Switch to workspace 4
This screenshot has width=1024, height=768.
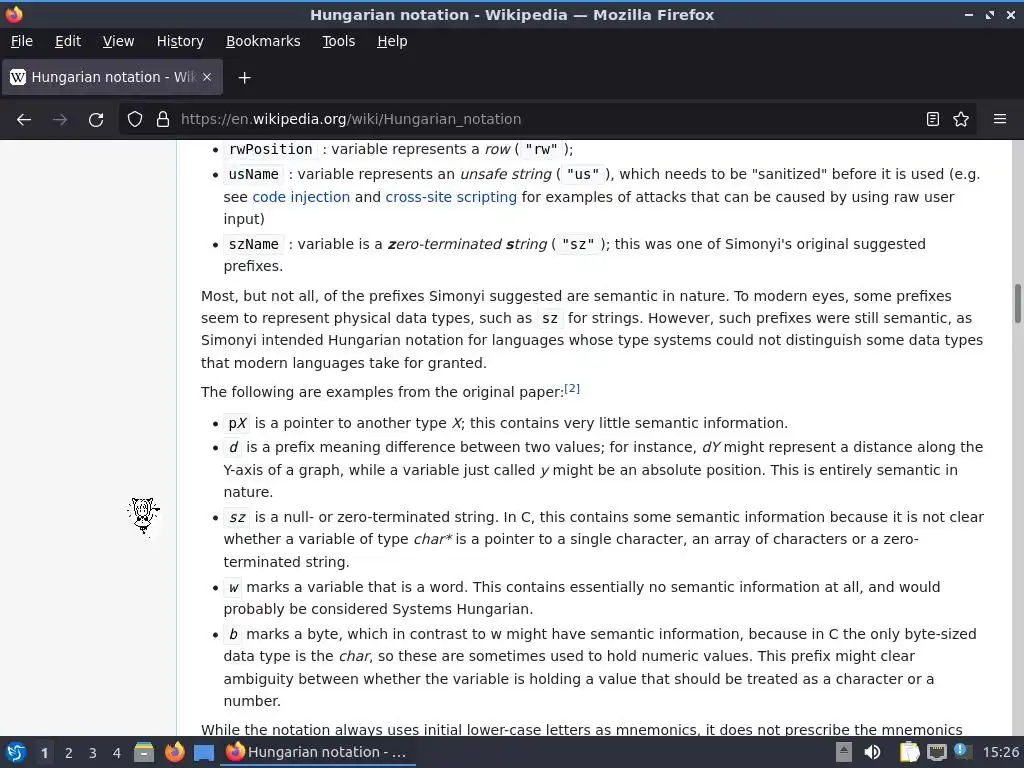(117, 753)
